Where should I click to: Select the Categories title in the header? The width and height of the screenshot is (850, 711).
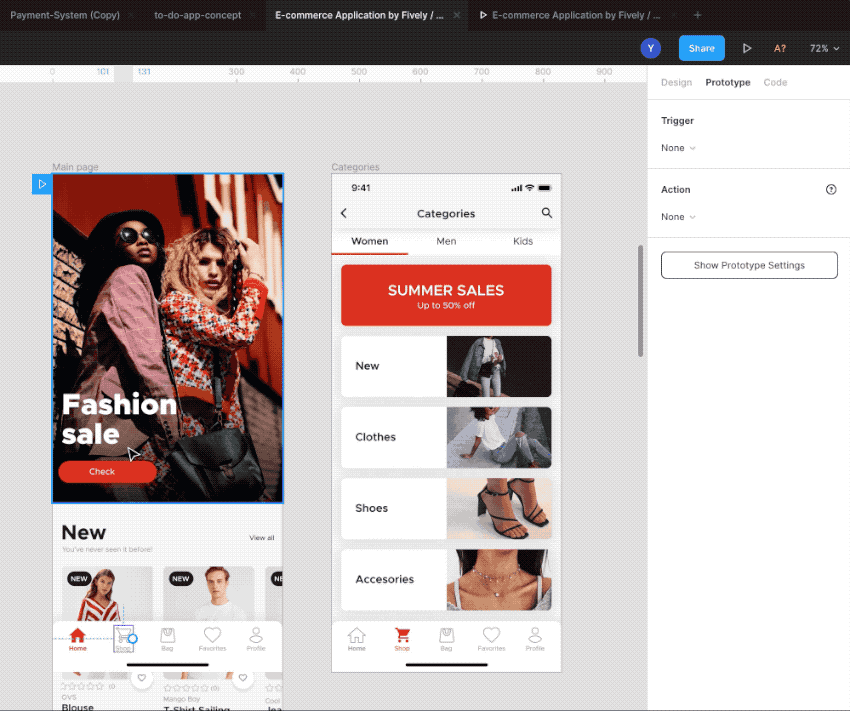[x=446, y=214]
